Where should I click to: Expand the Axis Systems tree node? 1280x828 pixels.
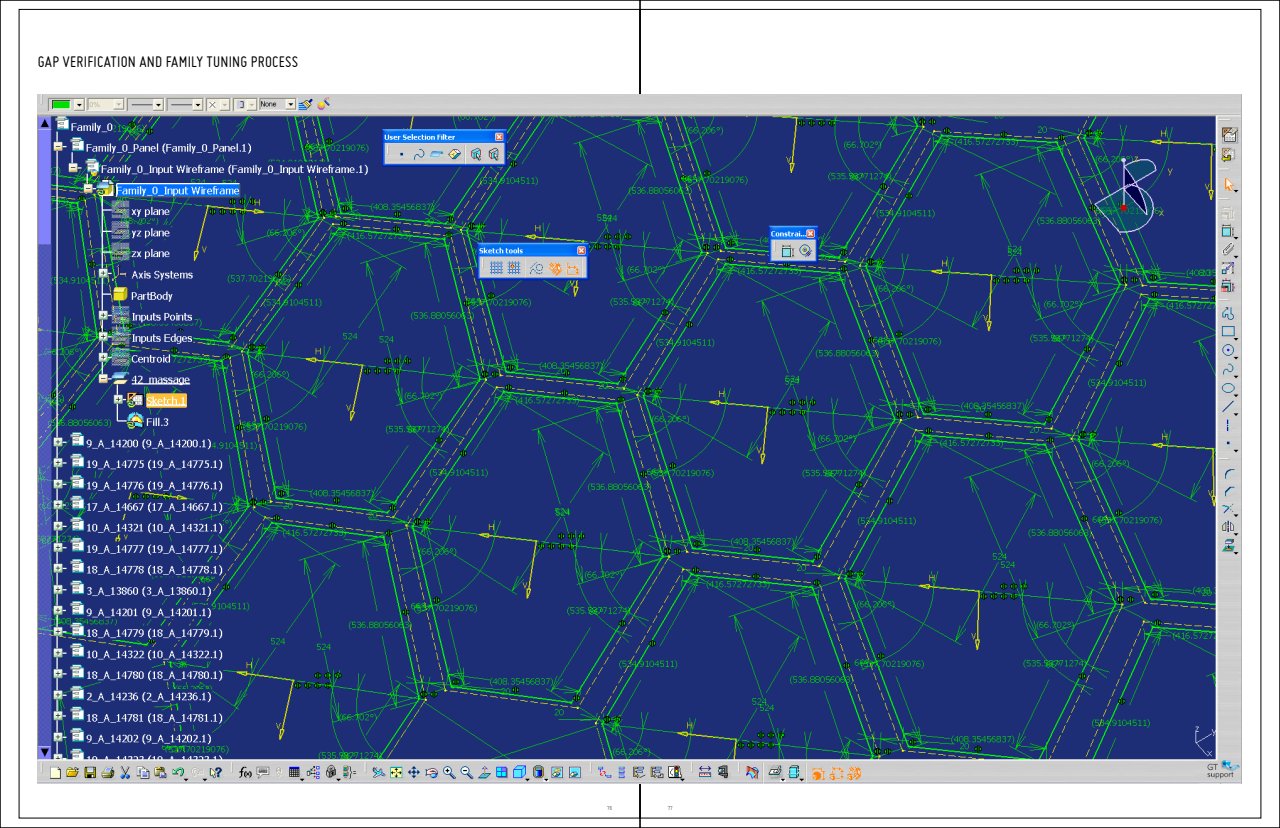coord(103,274)
